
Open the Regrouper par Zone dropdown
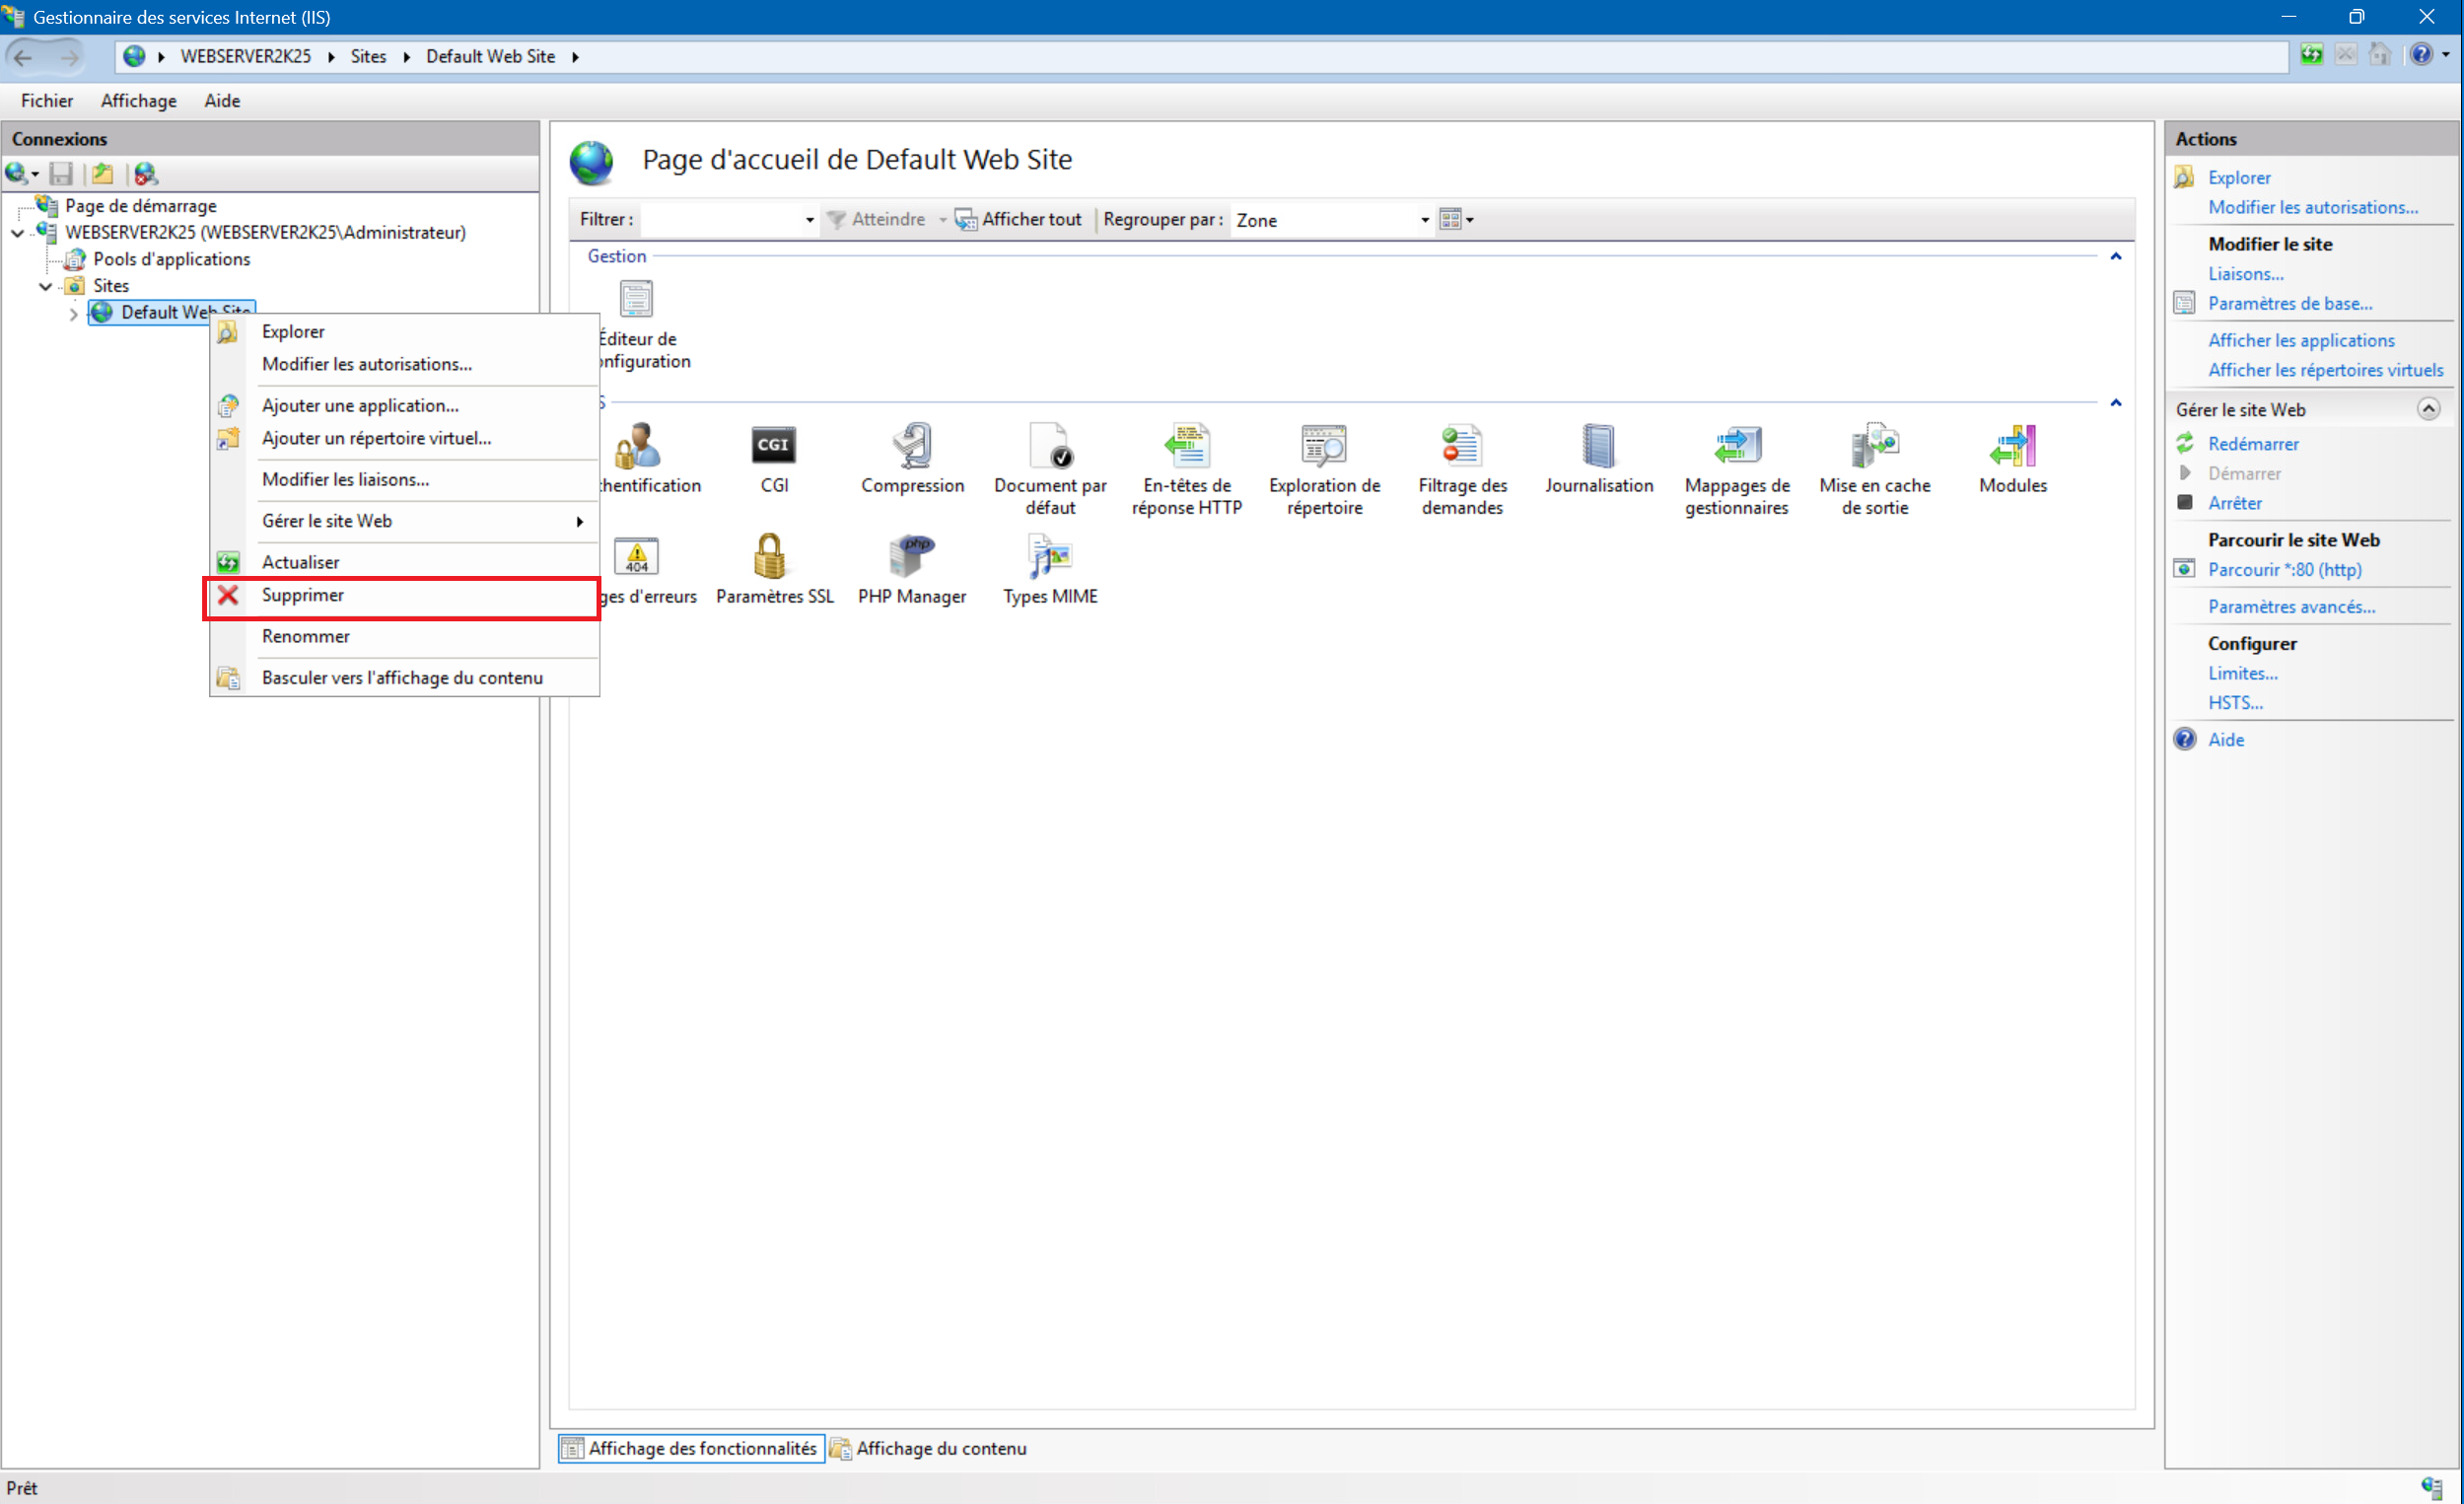[x=1424, y=220]
